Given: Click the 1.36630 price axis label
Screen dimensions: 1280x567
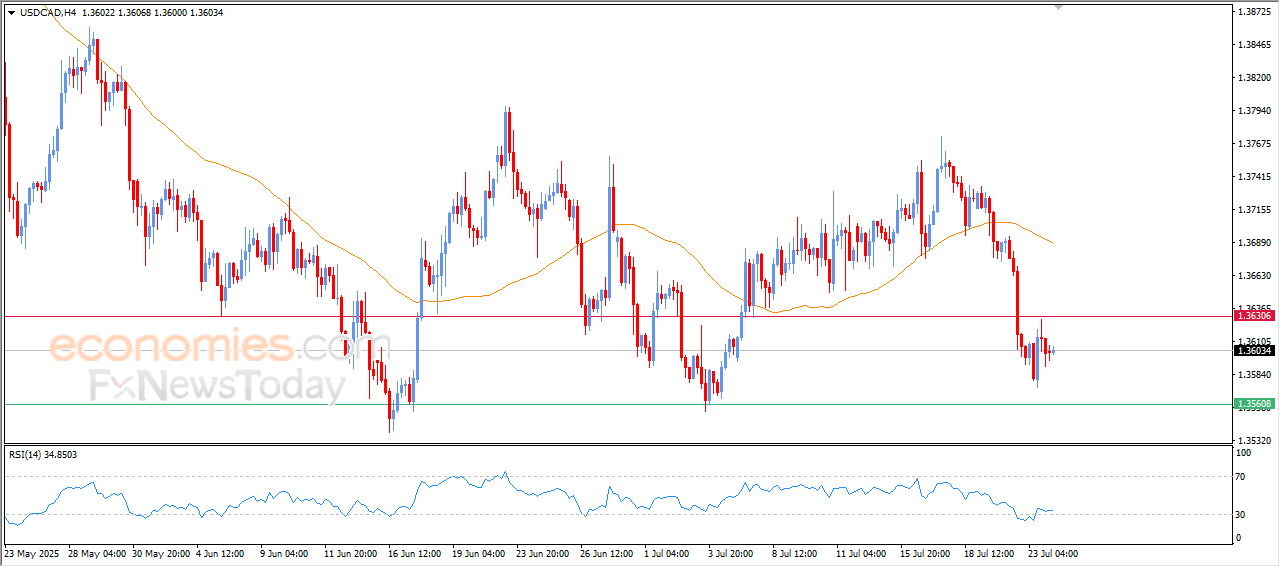Looking at the screenshot, I should coord(1254,276).
